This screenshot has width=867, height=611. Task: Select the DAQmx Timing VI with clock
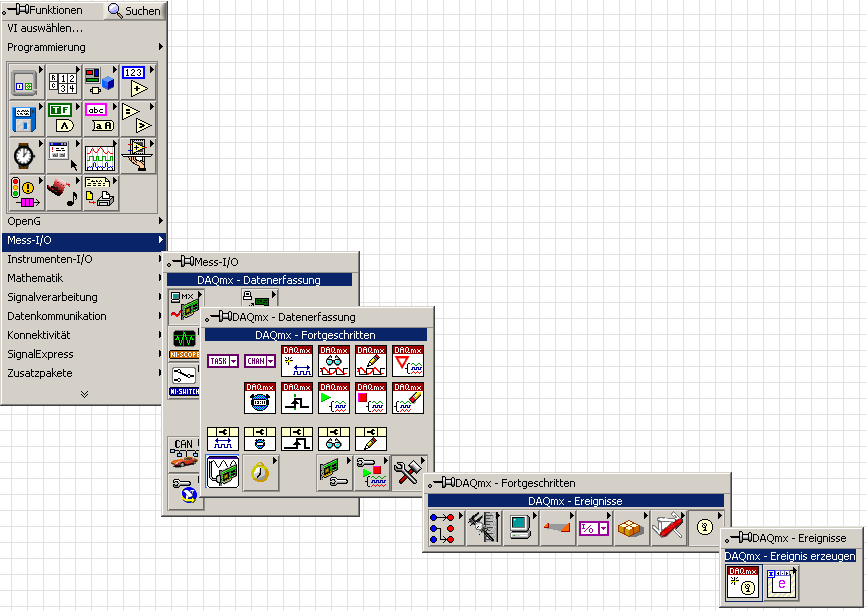click(260, 398)
